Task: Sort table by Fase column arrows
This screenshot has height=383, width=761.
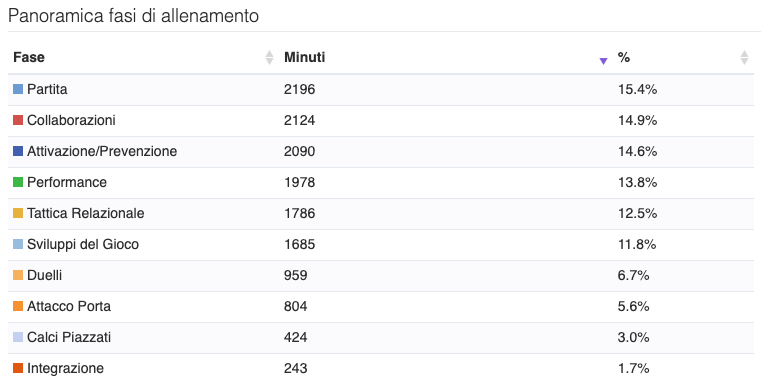Action: [269, 57]
